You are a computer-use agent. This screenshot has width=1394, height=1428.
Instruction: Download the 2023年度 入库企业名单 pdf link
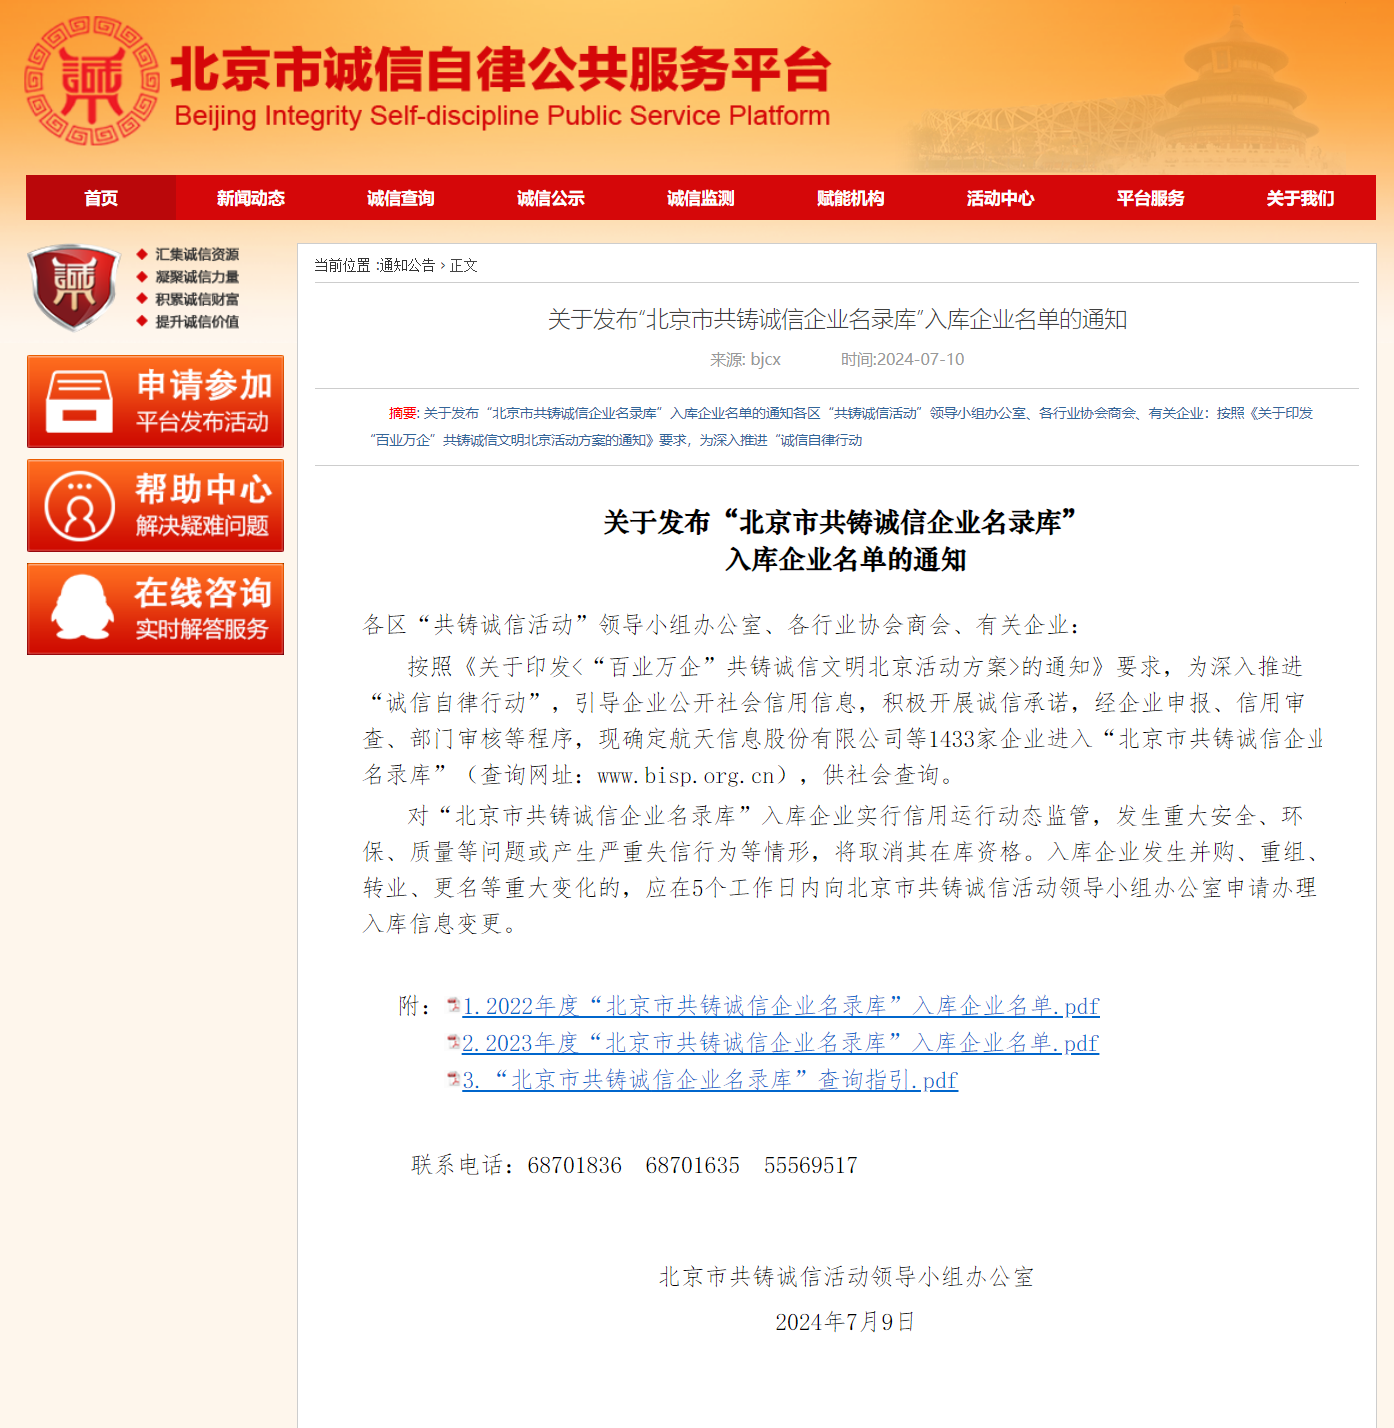pyautogui.click(x=780, y=1043)
